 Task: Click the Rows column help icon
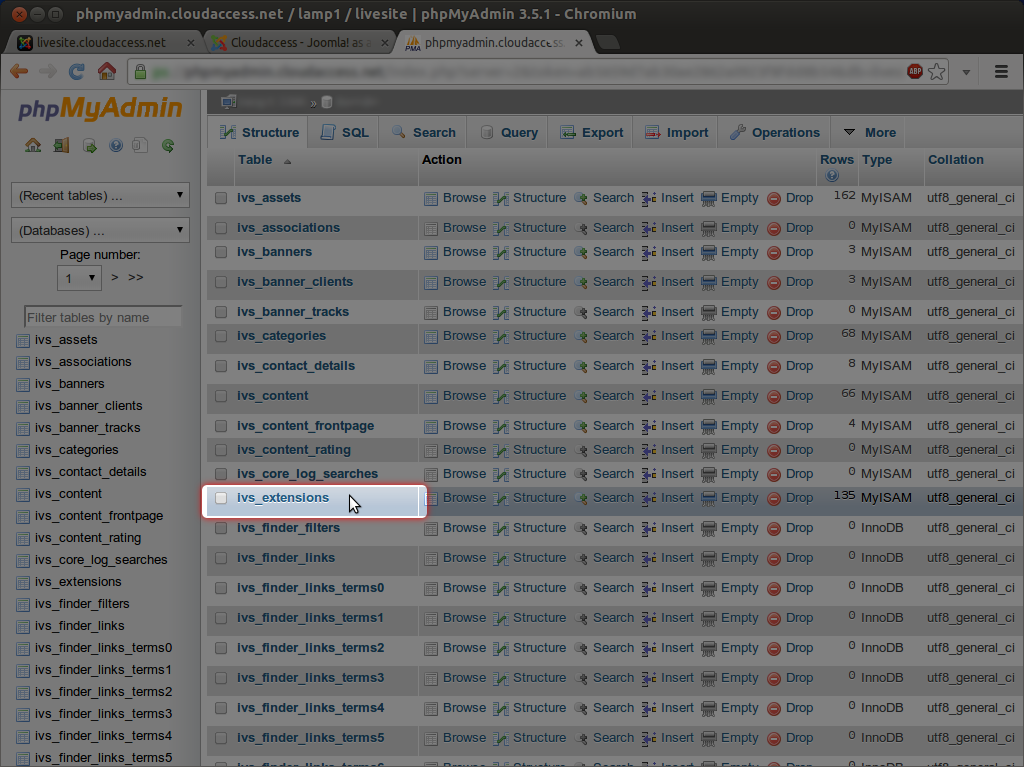[832, 175]
